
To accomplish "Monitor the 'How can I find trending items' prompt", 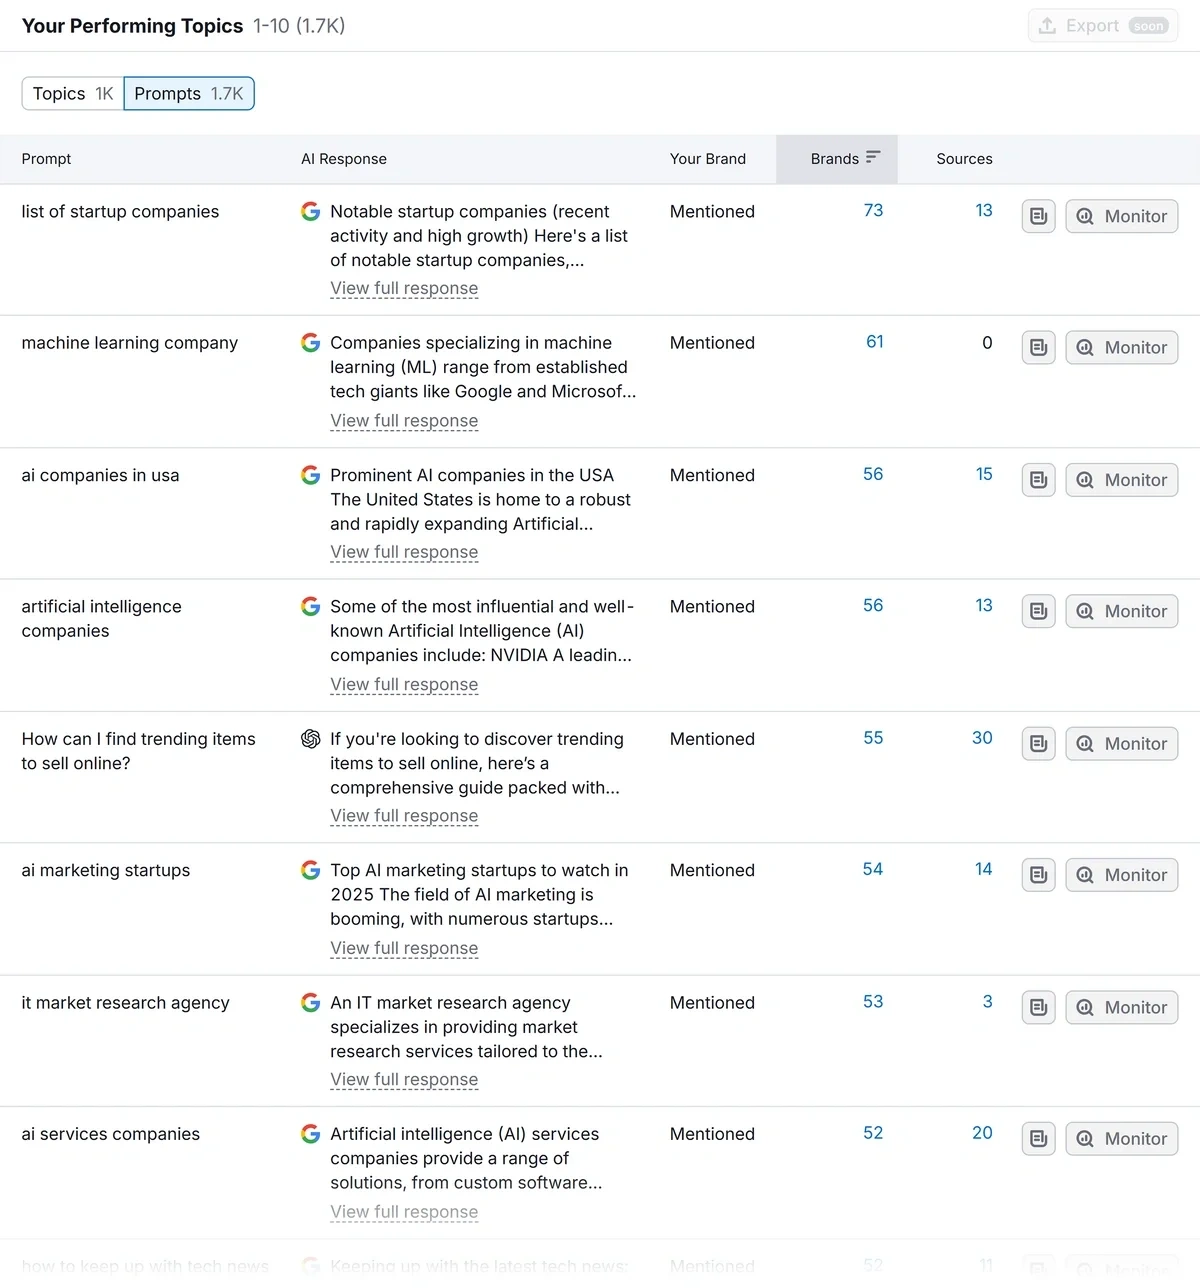I will point(1121,744).
